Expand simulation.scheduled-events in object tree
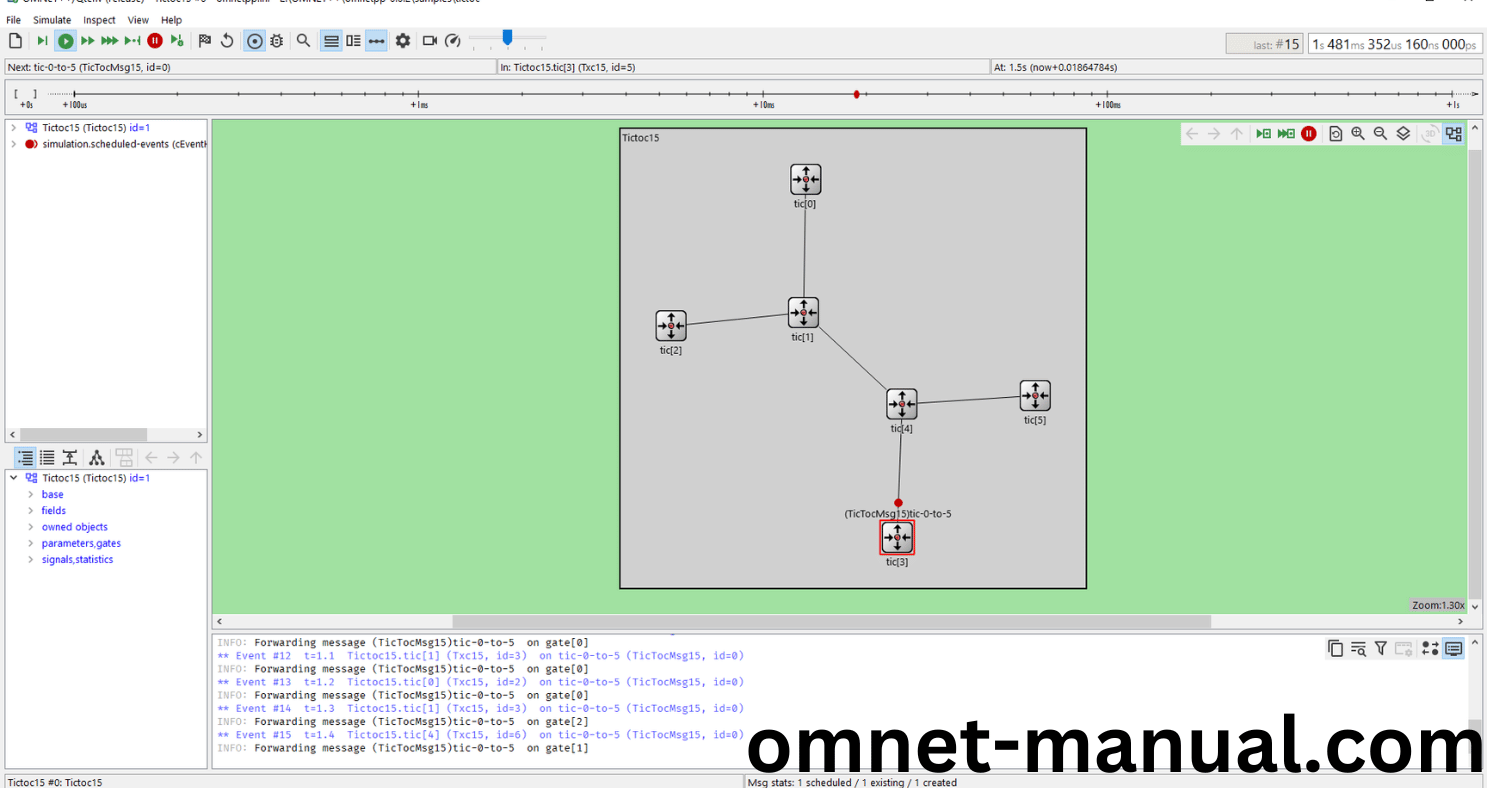The height and width of the screenshot is (788, 1487). point(13,144)
